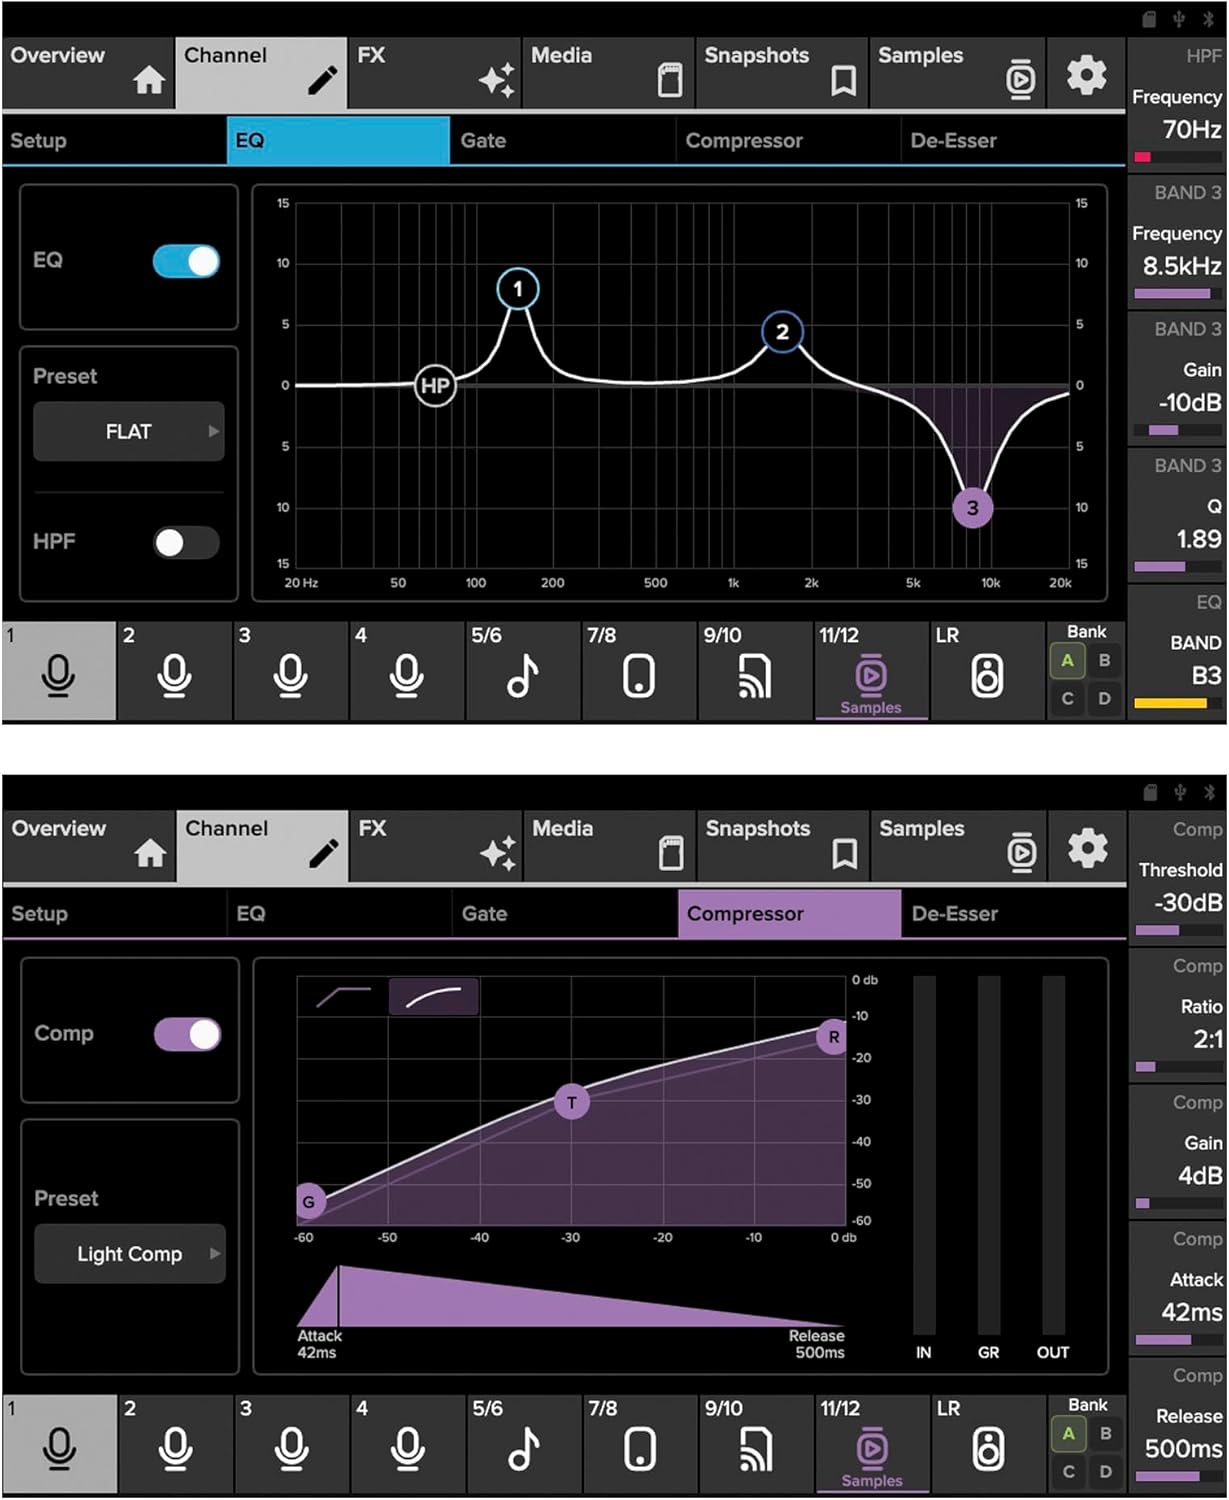This screenshot has height=1500, width=1229.
Task: Open the FX sparkles icon on the Compressor screen
Action: [497, 853]
